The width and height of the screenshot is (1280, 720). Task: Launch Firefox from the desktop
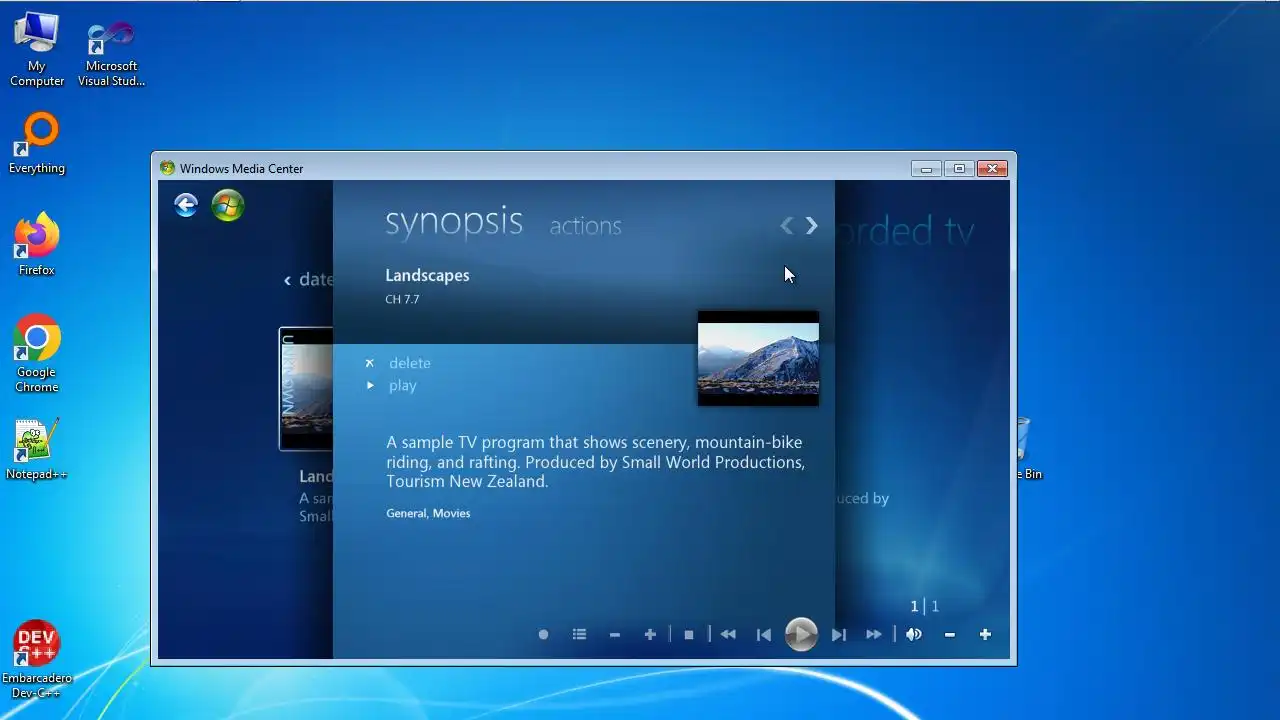pos(37,245)
